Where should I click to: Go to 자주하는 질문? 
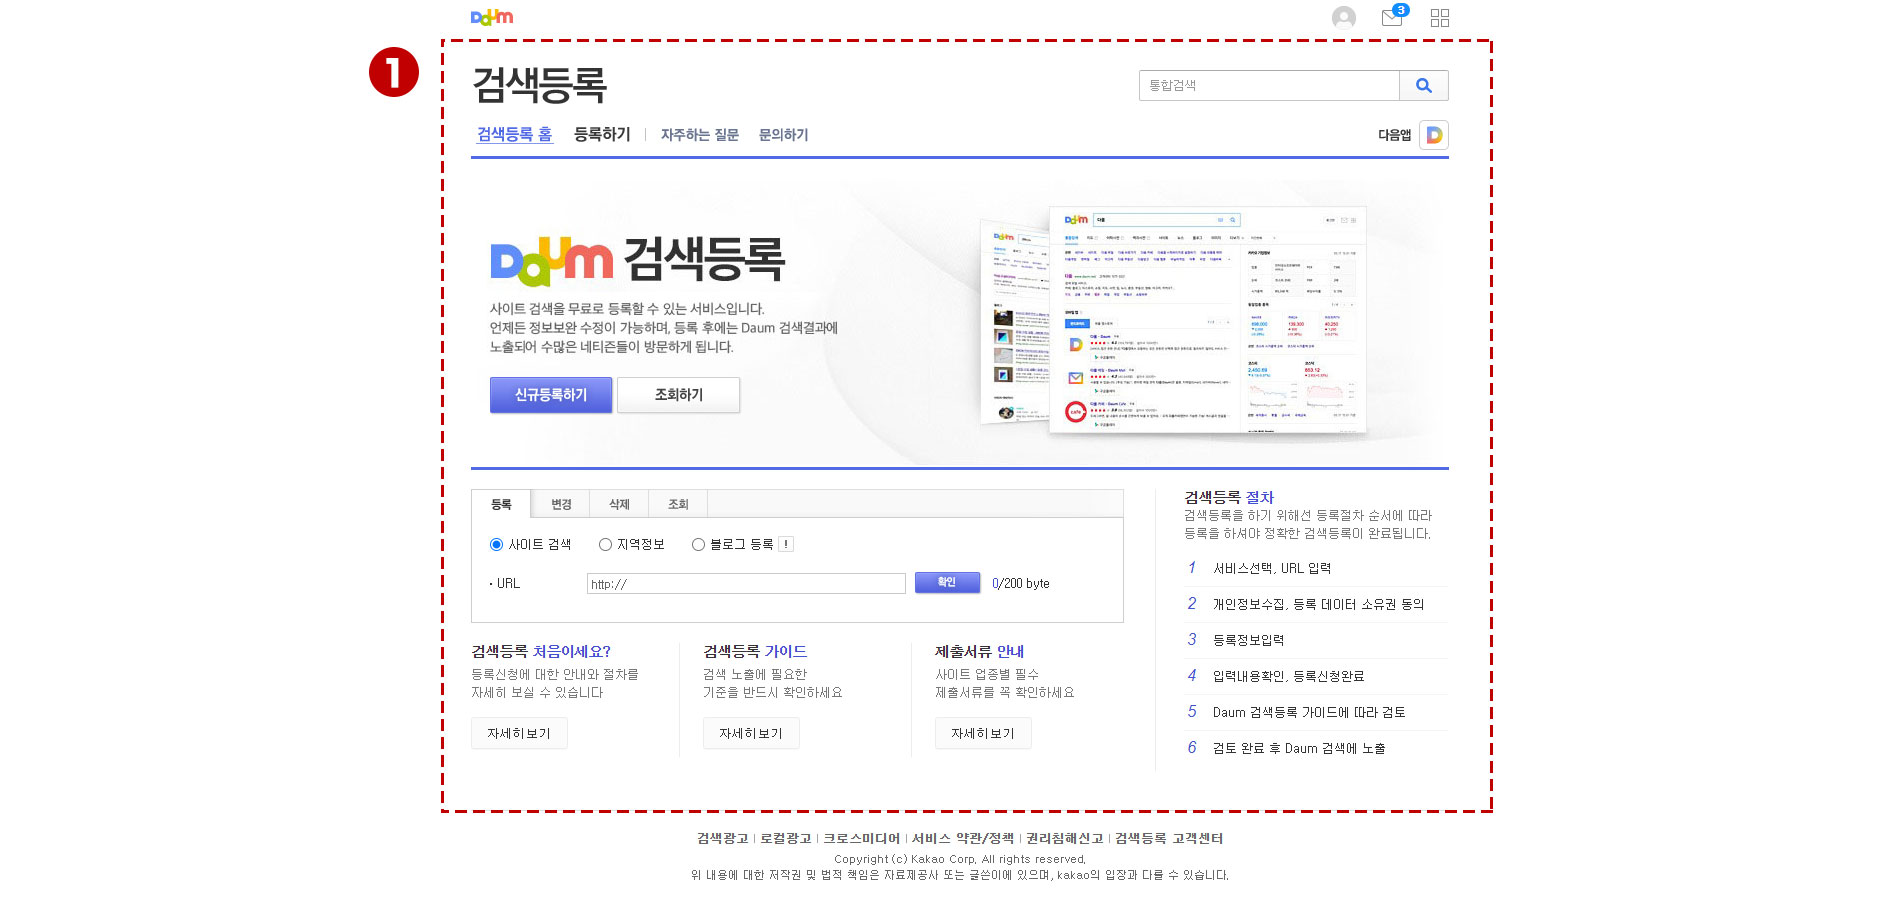[x=699, y=134]
